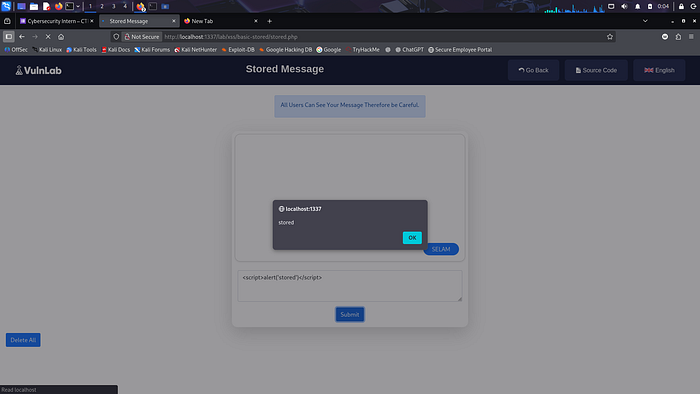Open the Firefox account icon
The image size is (700, 394).
tap(665, 37)
